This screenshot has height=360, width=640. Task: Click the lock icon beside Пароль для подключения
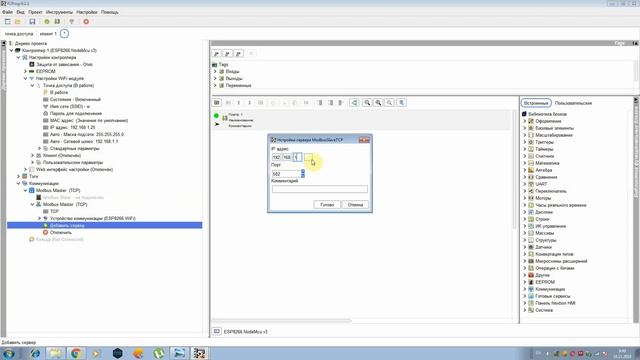tap(45, 113)
